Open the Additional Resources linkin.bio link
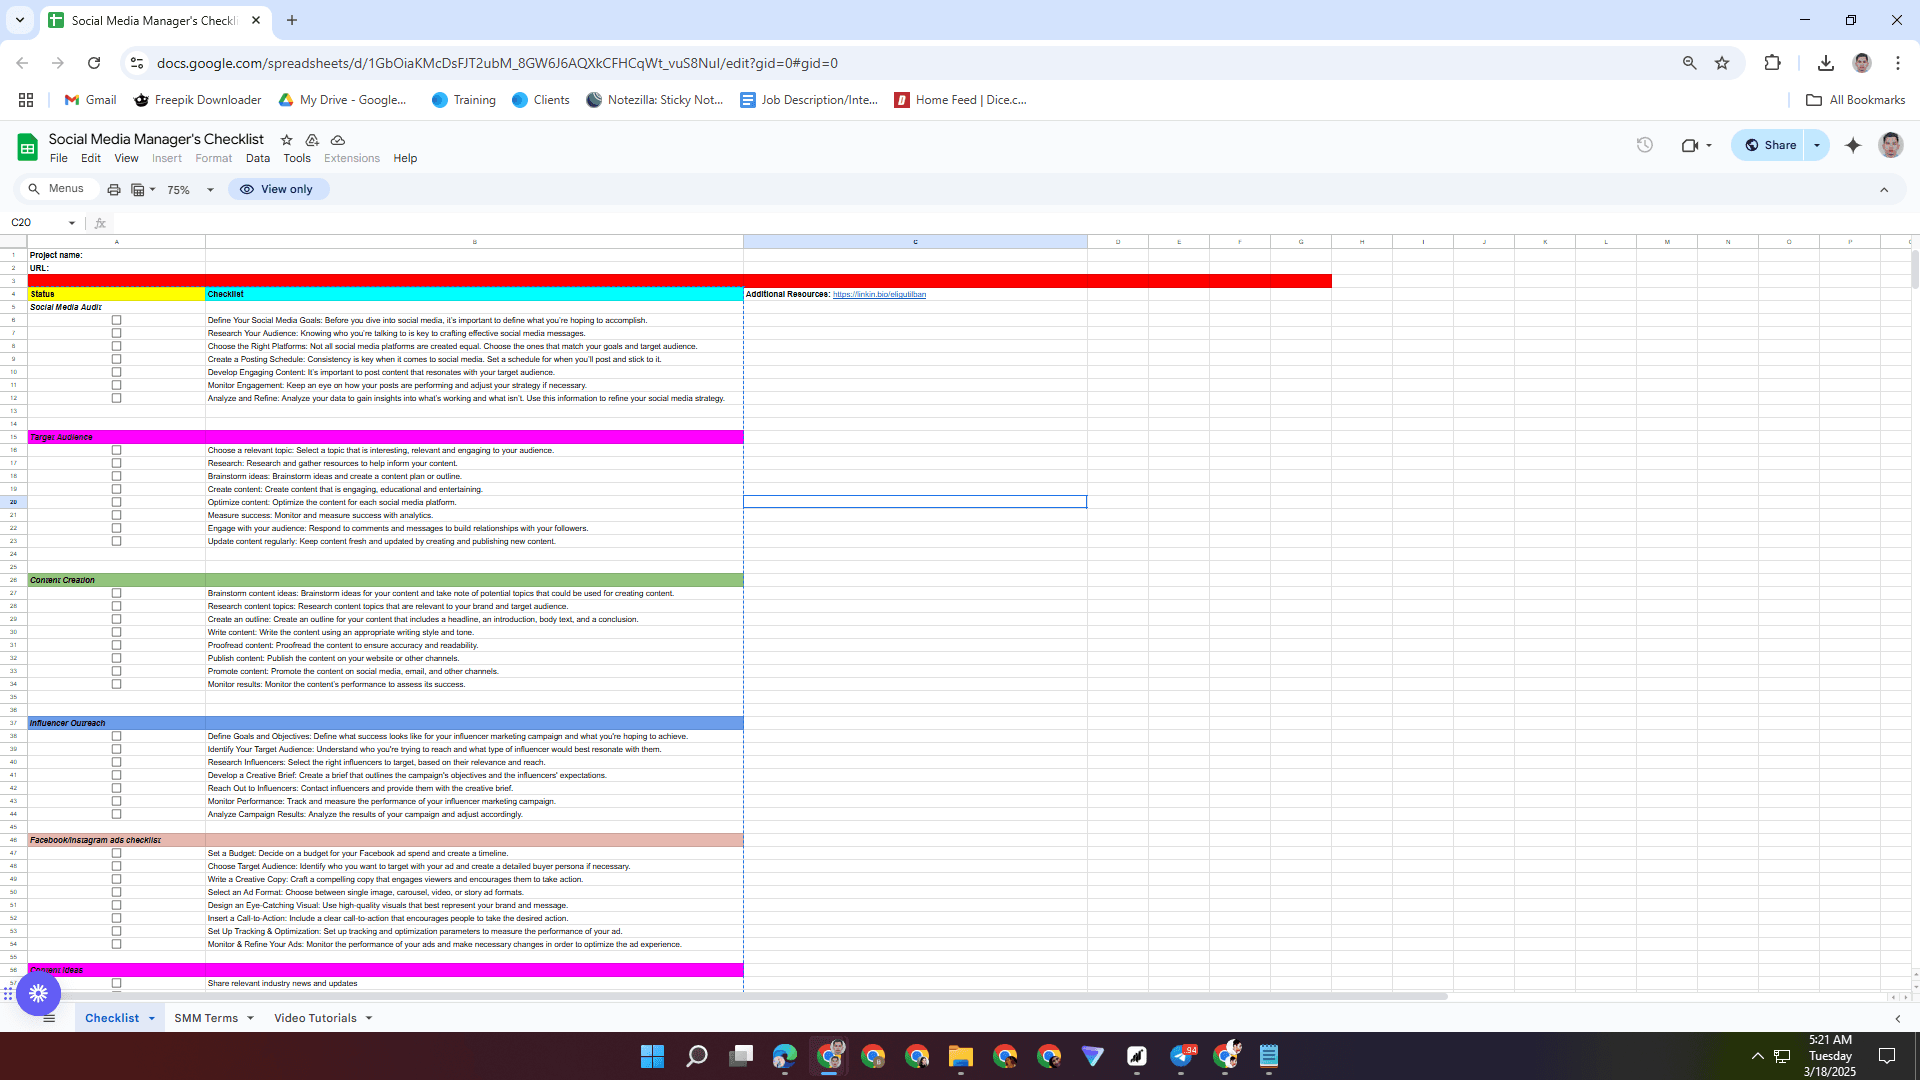This screenshot has height=1080, width=1920. tap(879, 295)
